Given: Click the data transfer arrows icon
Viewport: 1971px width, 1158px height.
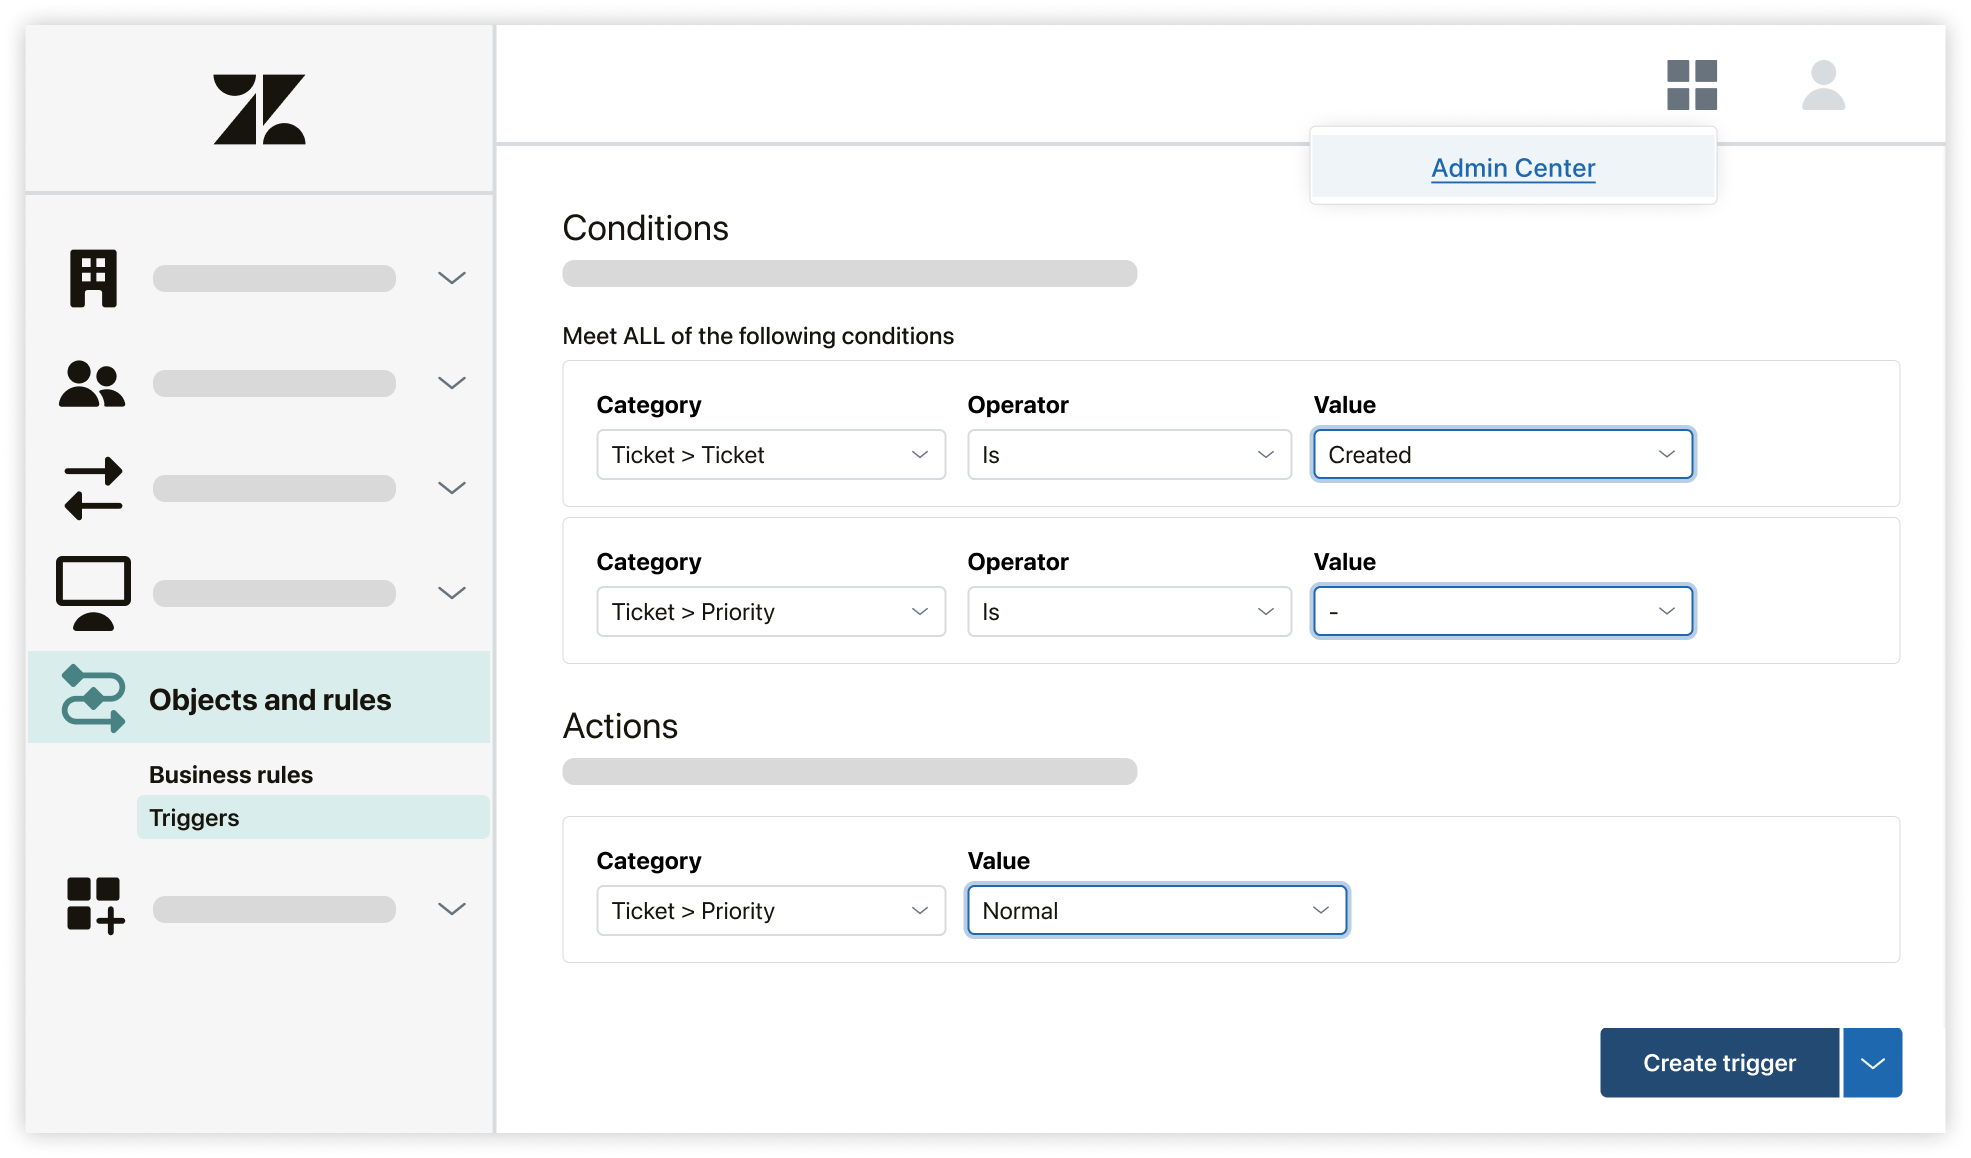Looking at the screenshot, I should click(92, 488).
